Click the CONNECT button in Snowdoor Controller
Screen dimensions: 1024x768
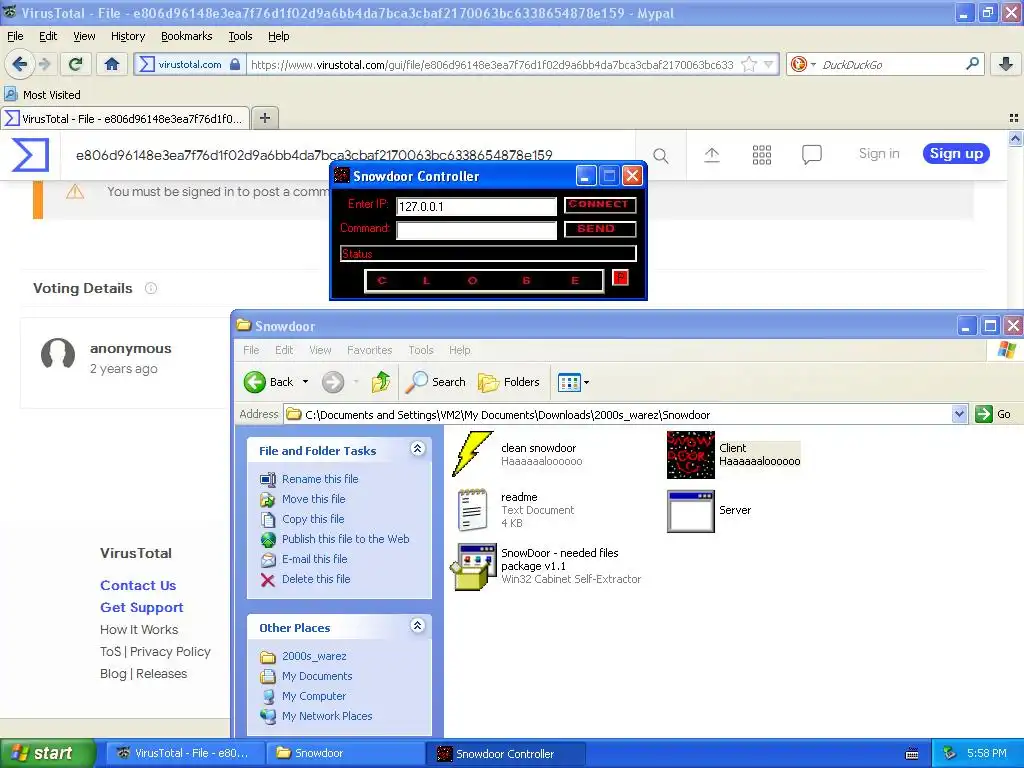tap(600, 204)
